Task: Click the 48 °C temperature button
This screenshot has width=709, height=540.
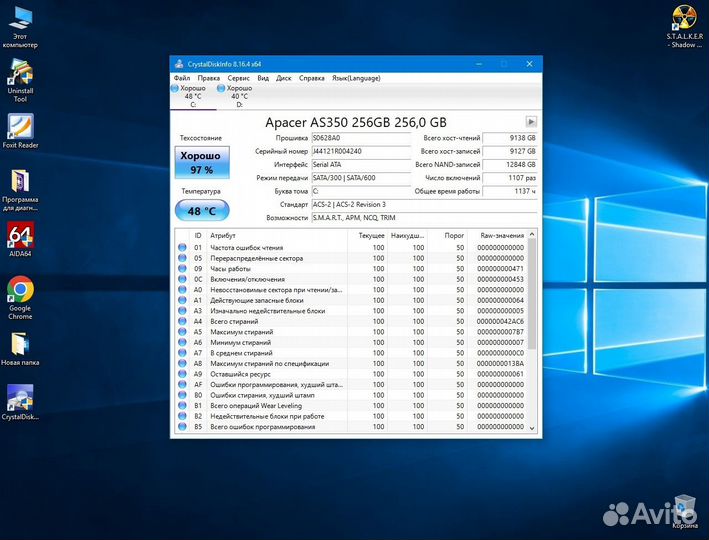Action: click(202, 211)
